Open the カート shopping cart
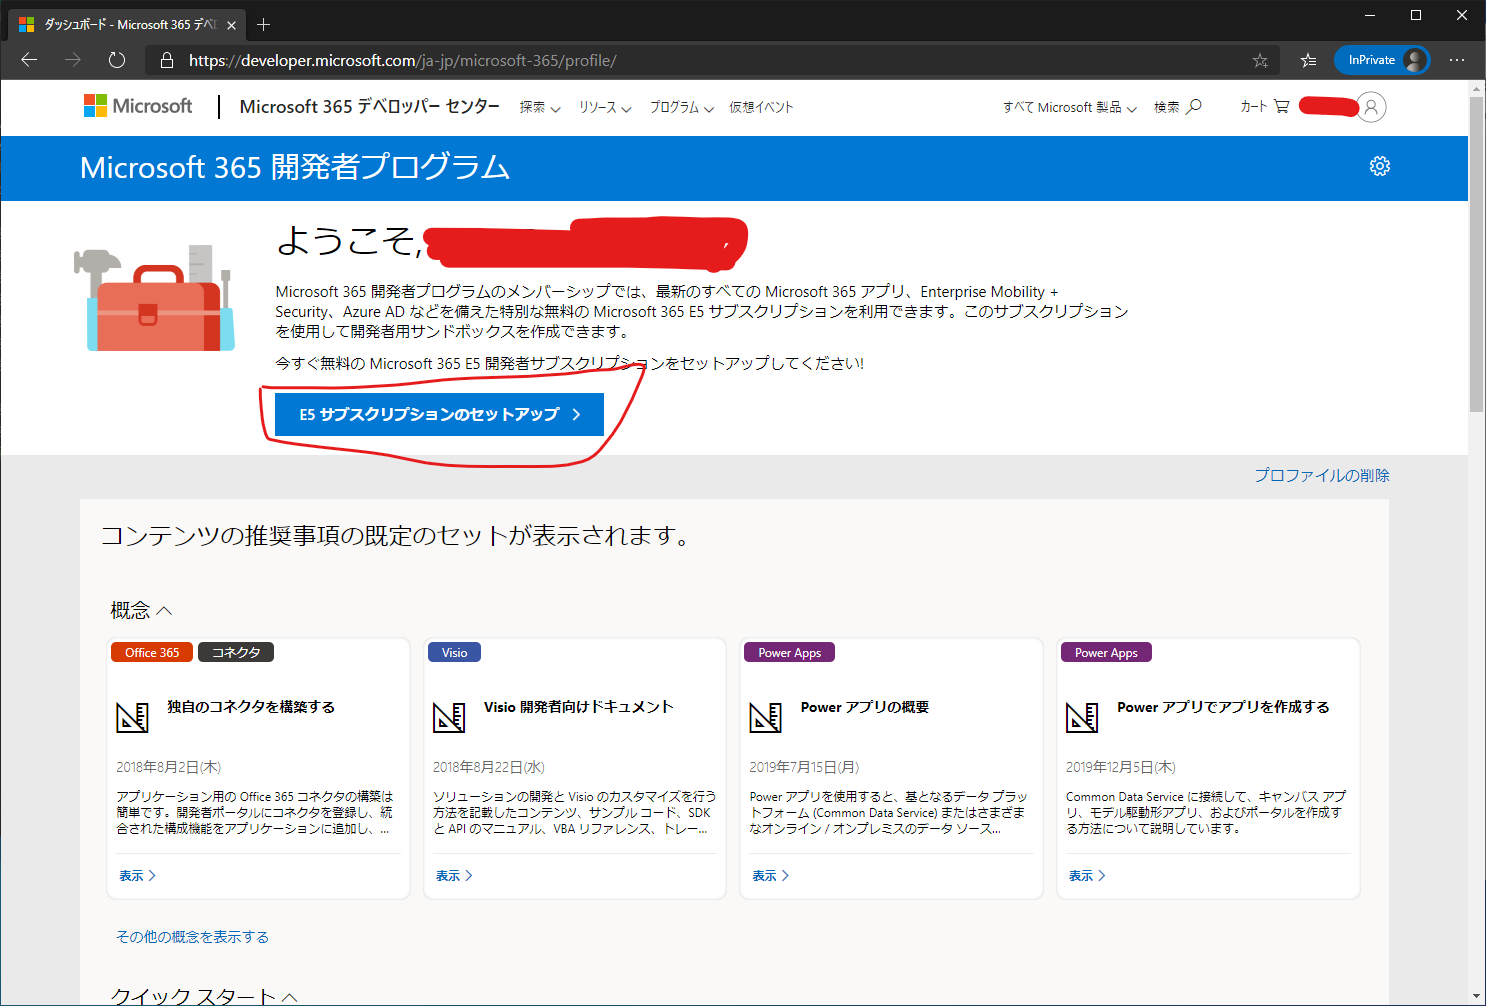 click(x=1264, y=106)
